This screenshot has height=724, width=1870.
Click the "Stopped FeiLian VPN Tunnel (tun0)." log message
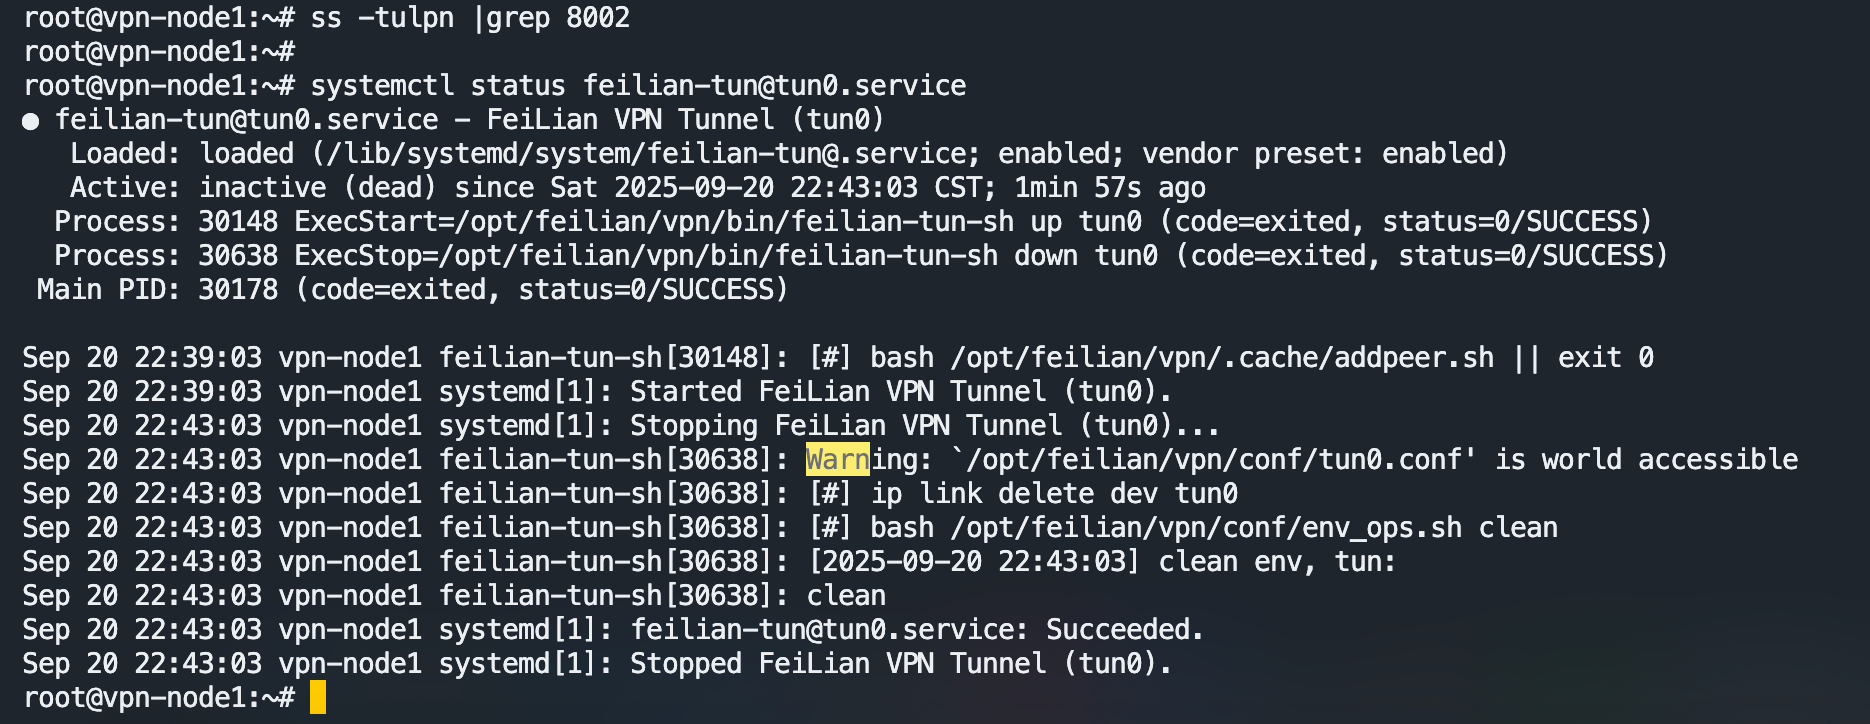tap(900, 663)
